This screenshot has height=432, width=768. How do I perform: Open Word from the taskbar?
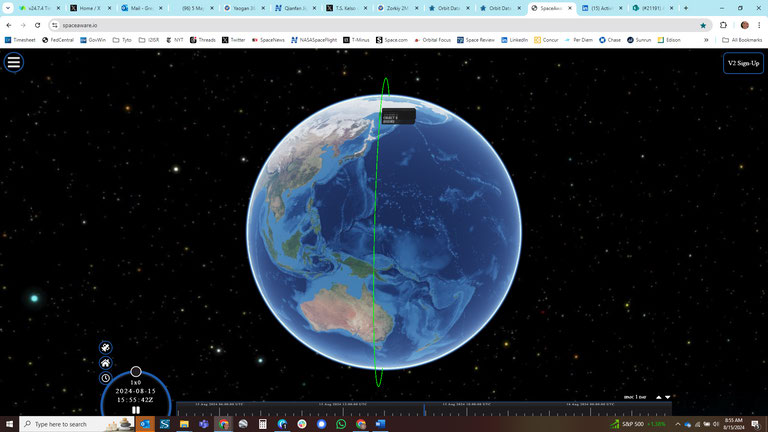click(380, 424)
